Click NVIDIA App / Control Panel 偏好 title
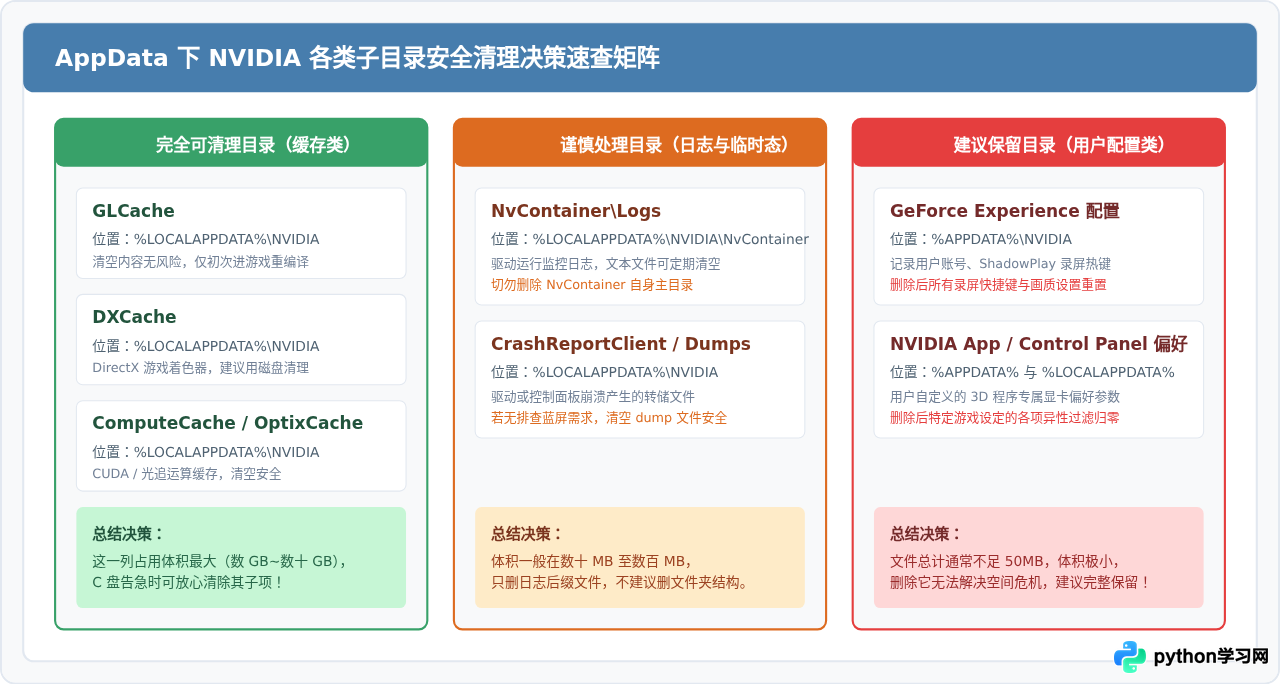The image size is (1280, 685). [1039, 344]
